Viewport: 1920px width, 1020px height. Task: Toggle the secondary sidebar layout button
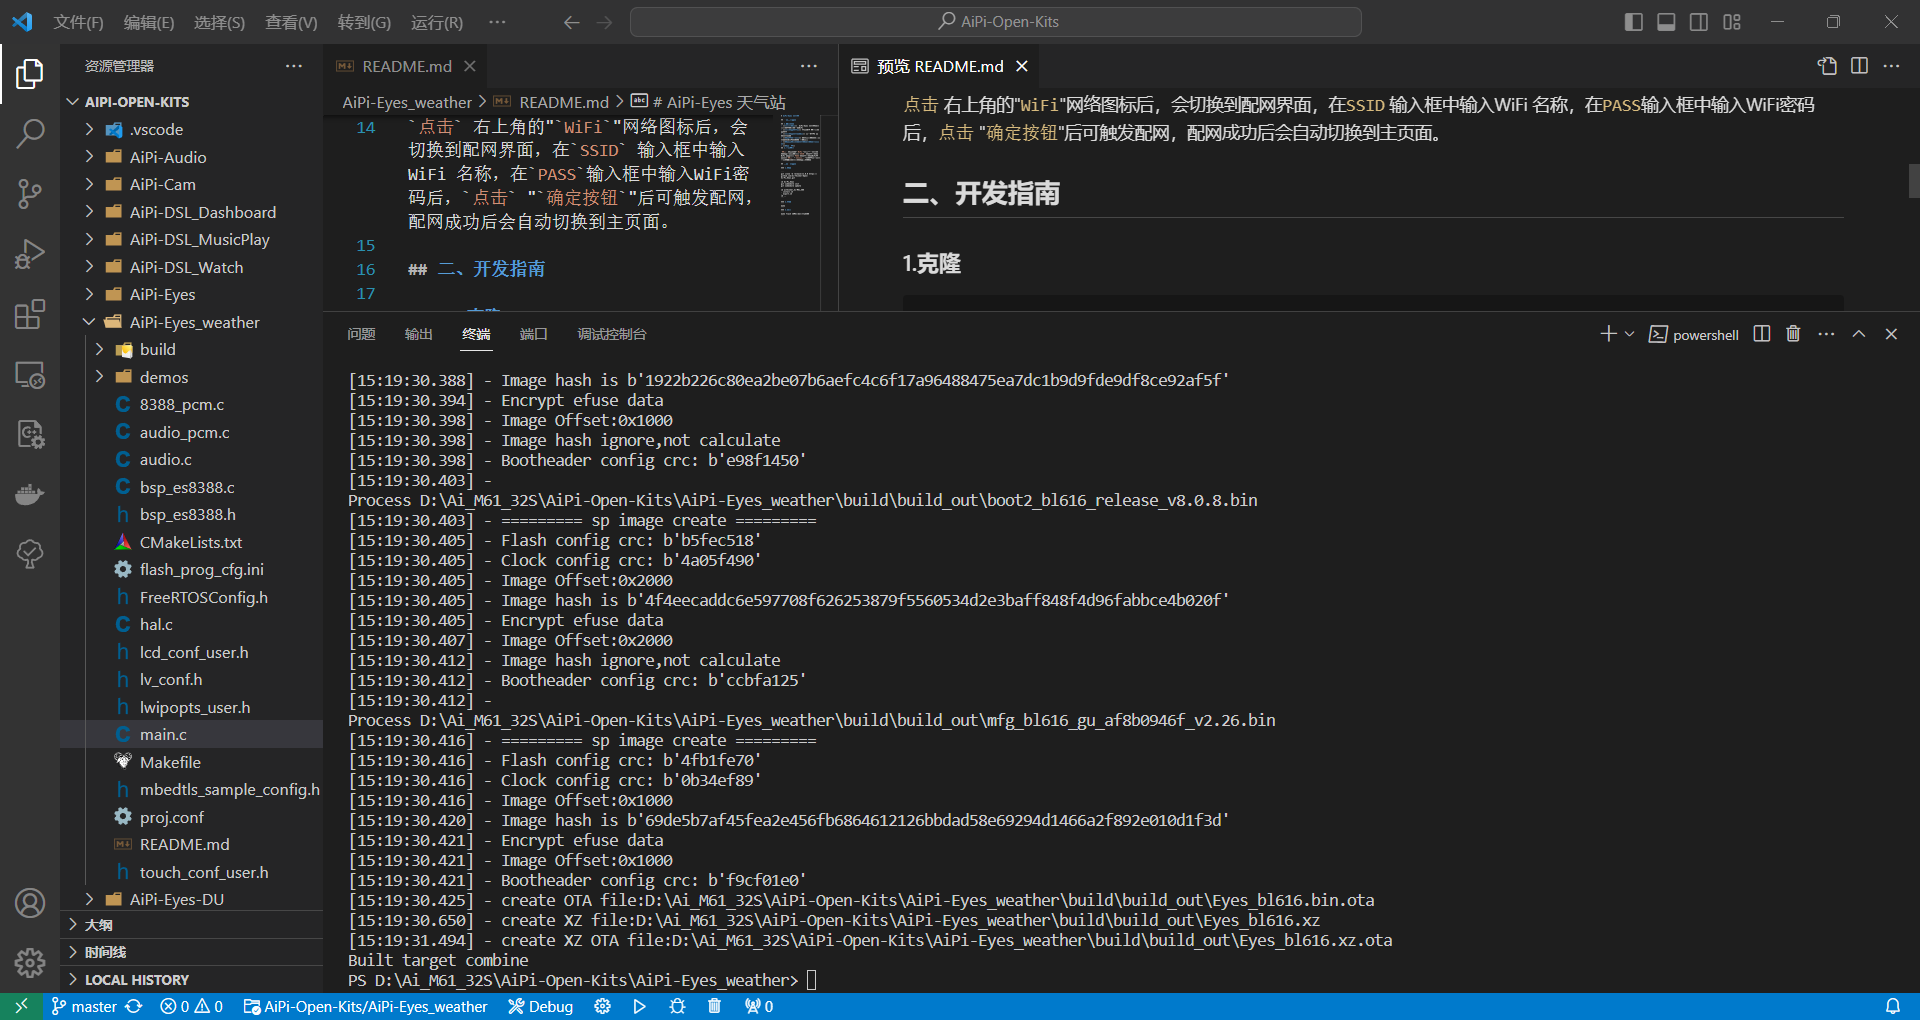tap(1699, 22)
